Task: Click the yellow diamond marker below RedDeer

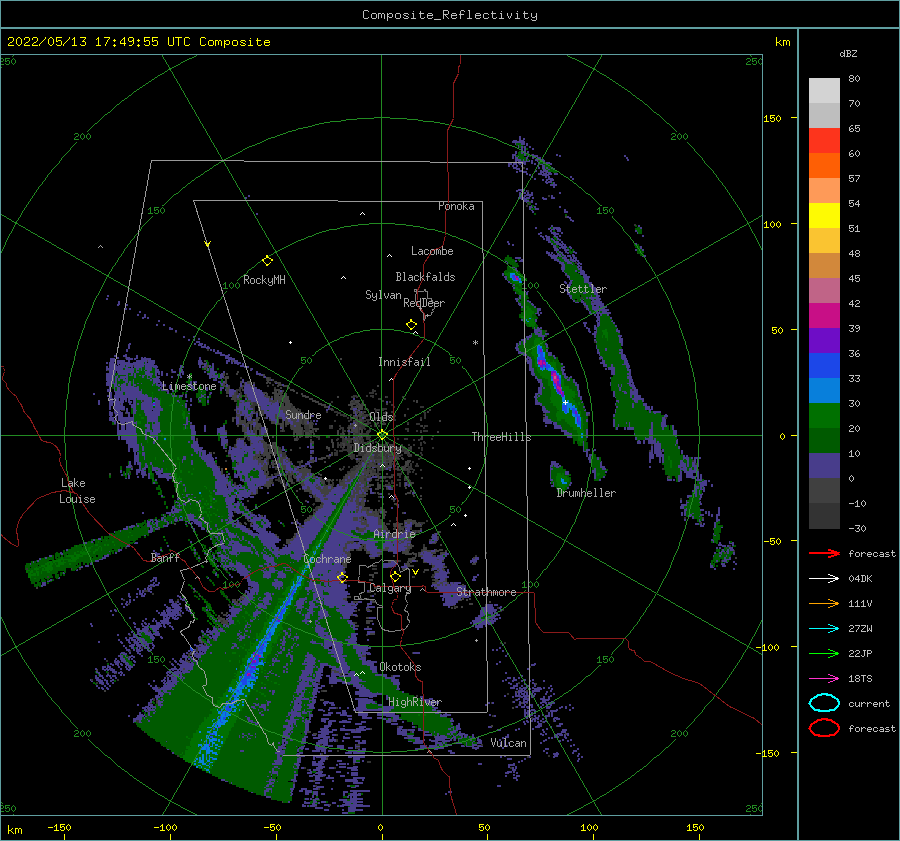Action: tap(411, 325)
